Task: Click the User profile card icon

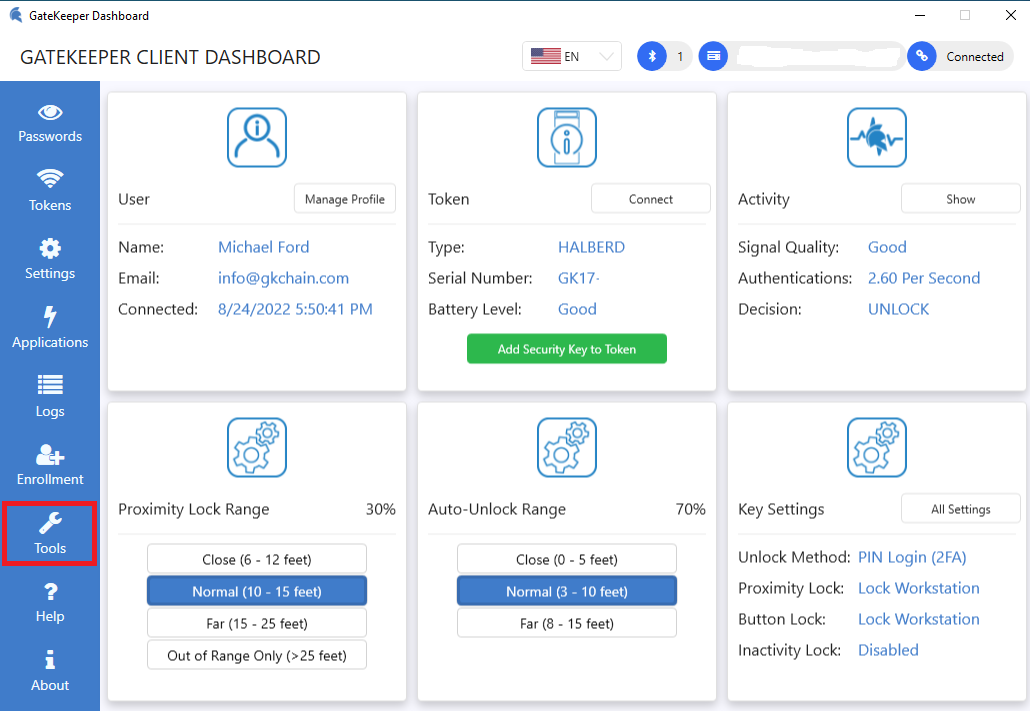Action: pyautogui.click(x=257, y=138)
